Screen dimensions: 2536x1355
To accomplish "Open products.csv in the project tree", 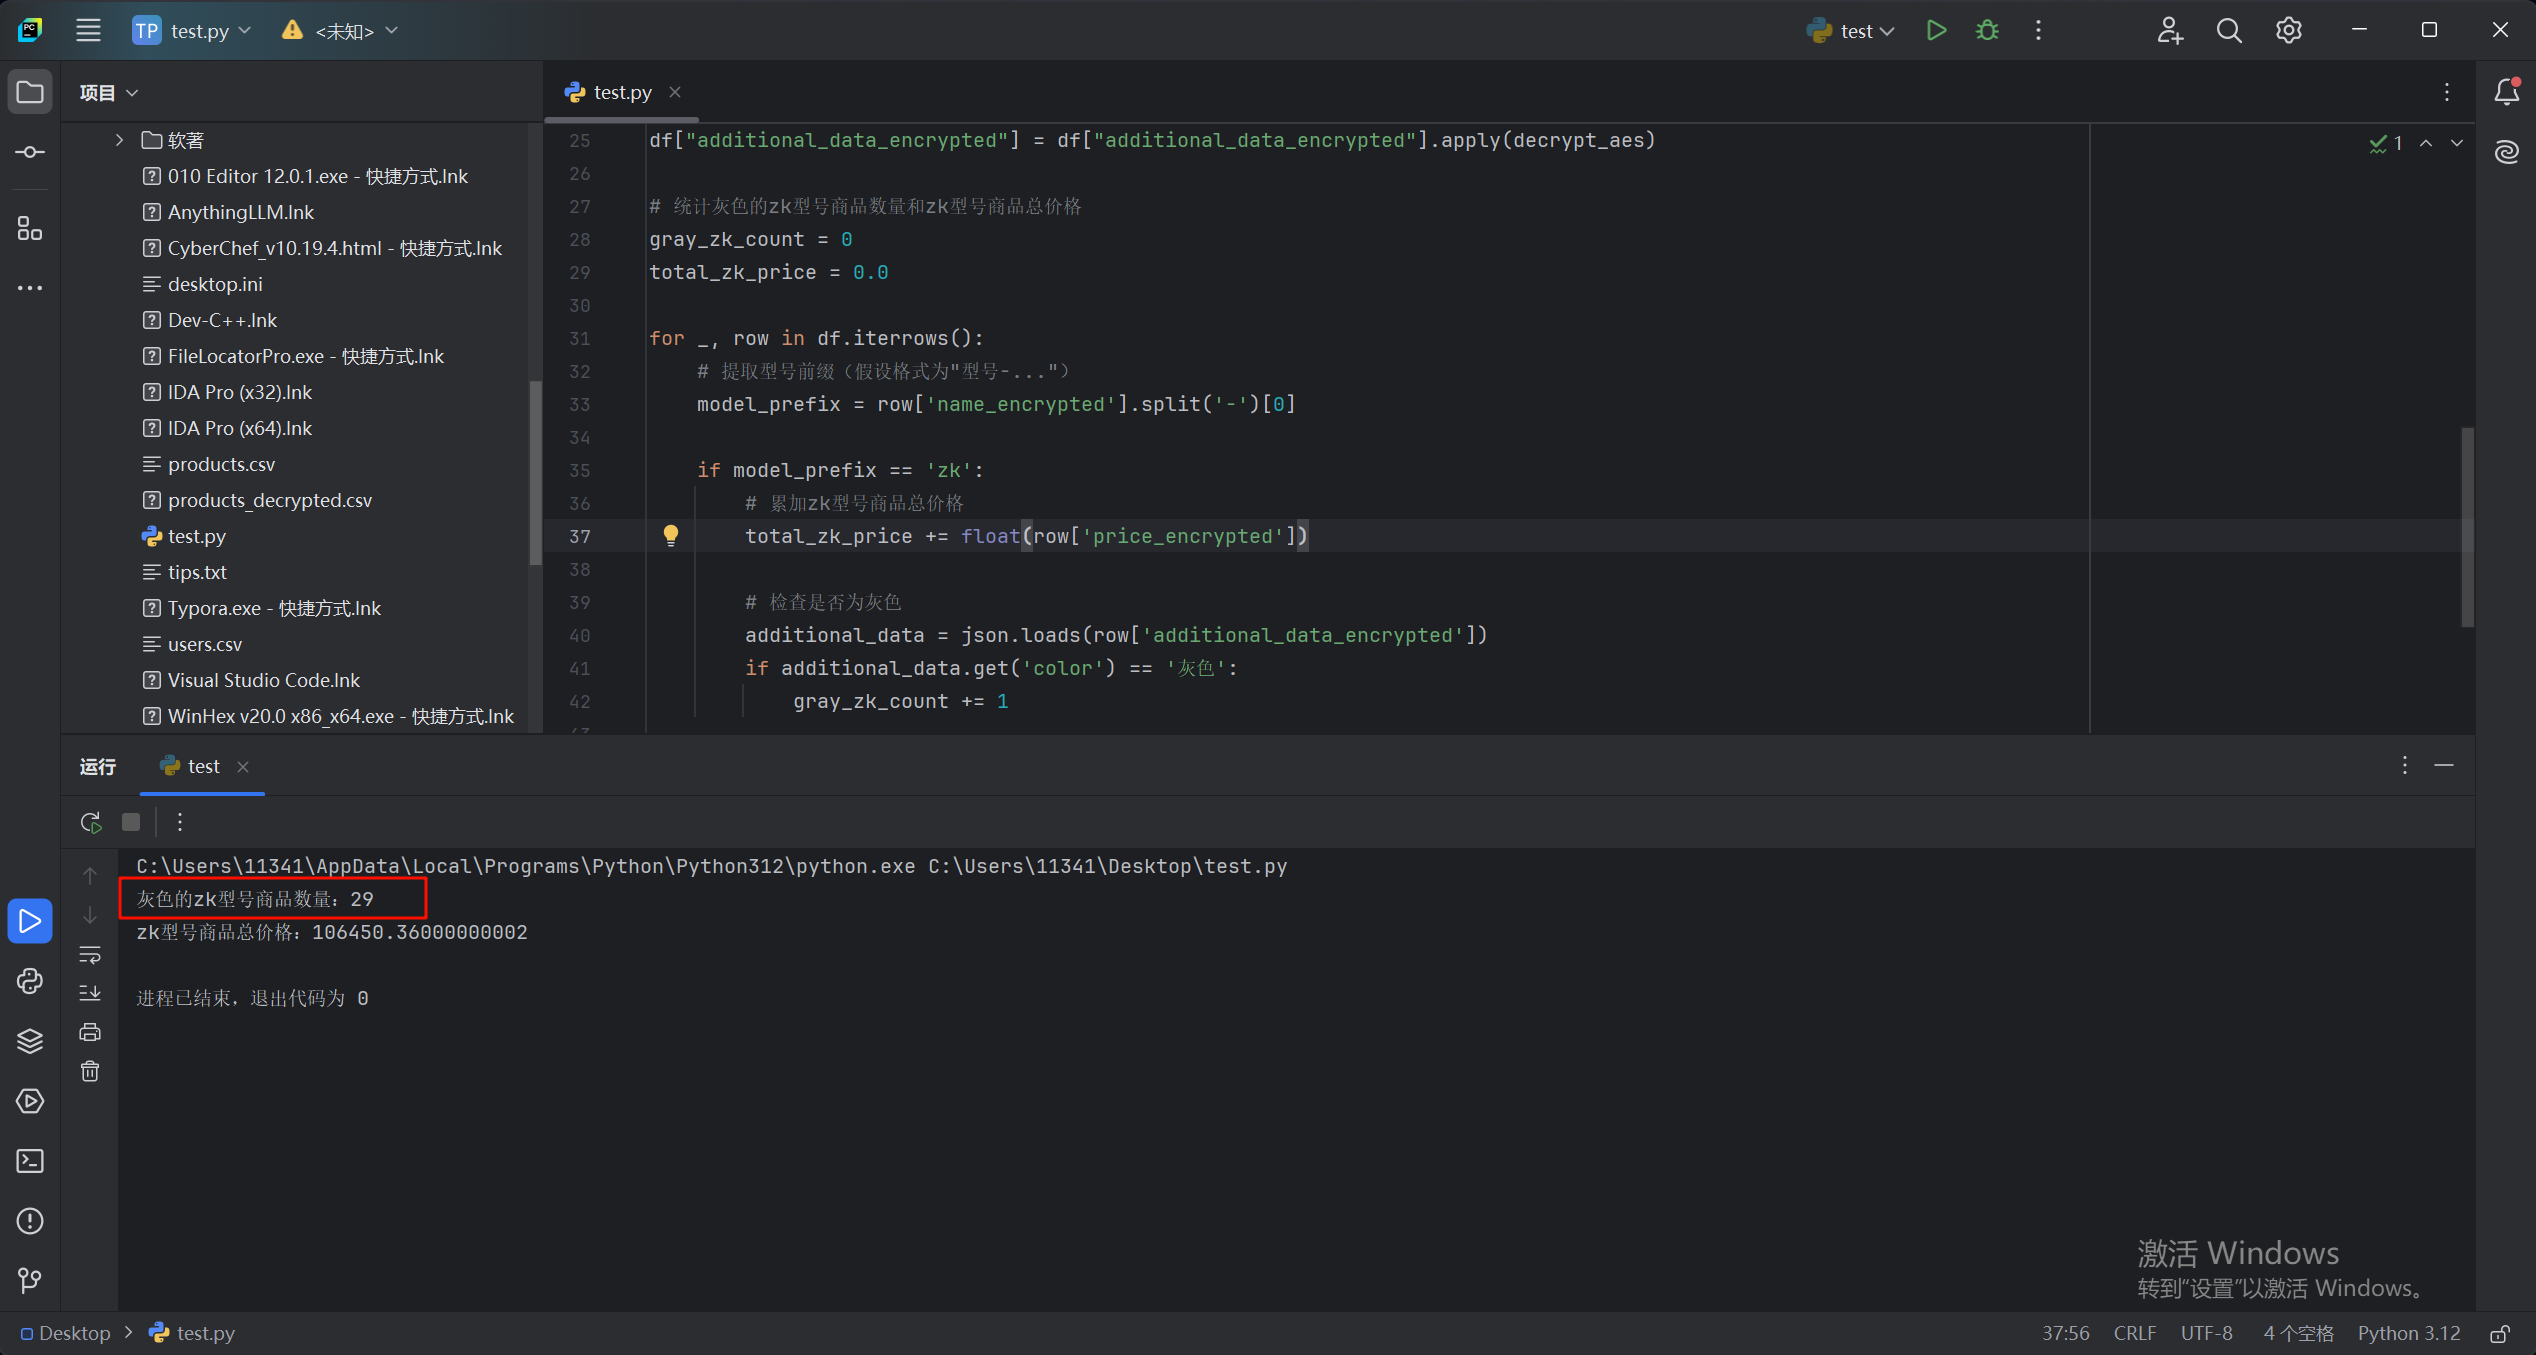I will pyautogui.click(x=221, y=464).
